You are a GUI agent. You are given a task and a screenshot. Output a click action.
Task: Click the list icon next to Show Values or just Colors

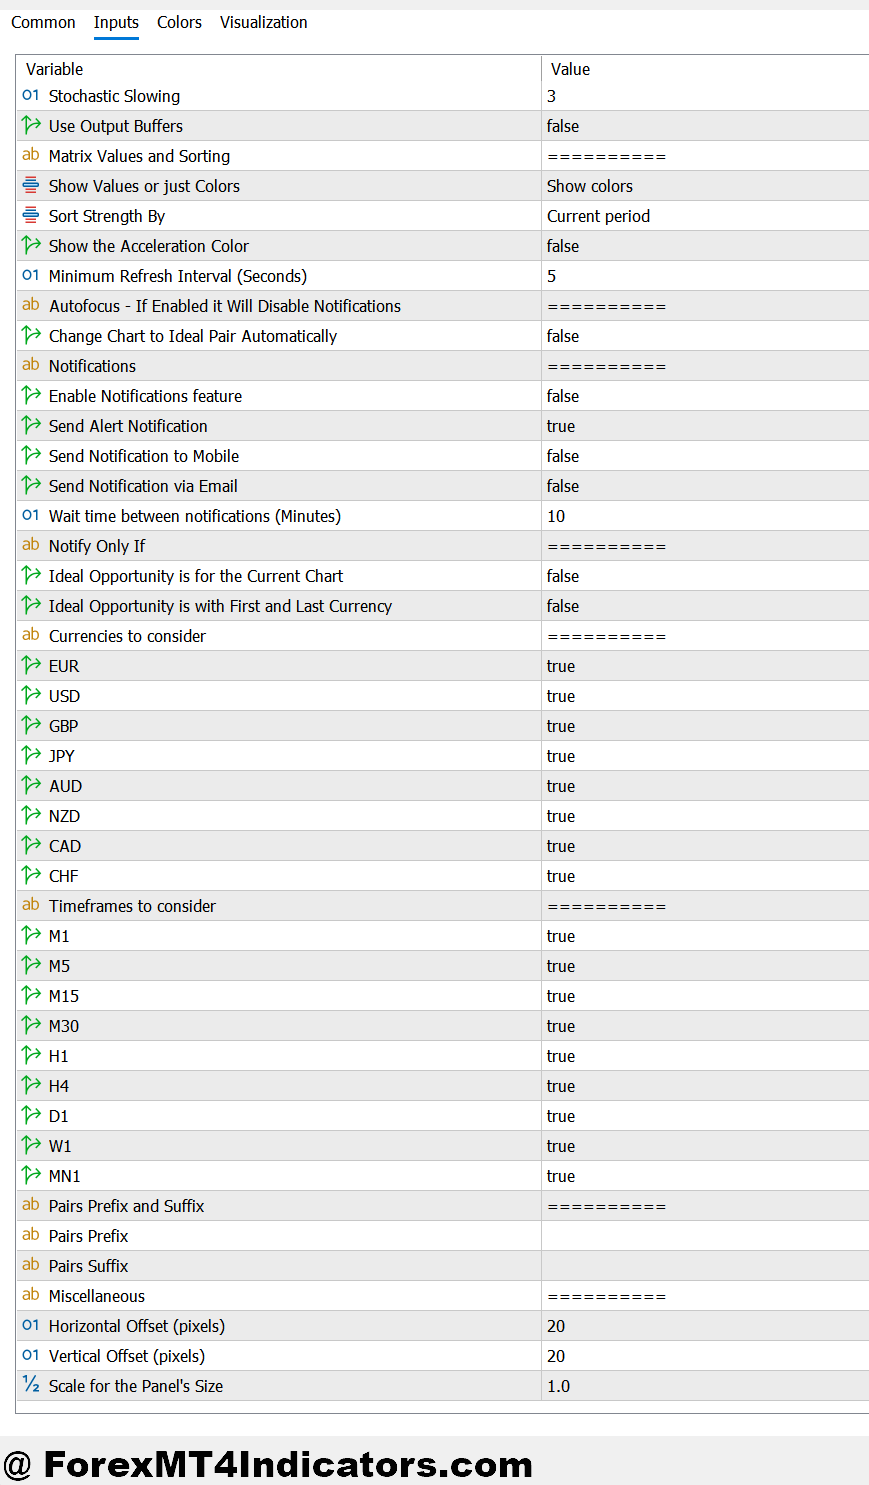[x=29, y=185]
